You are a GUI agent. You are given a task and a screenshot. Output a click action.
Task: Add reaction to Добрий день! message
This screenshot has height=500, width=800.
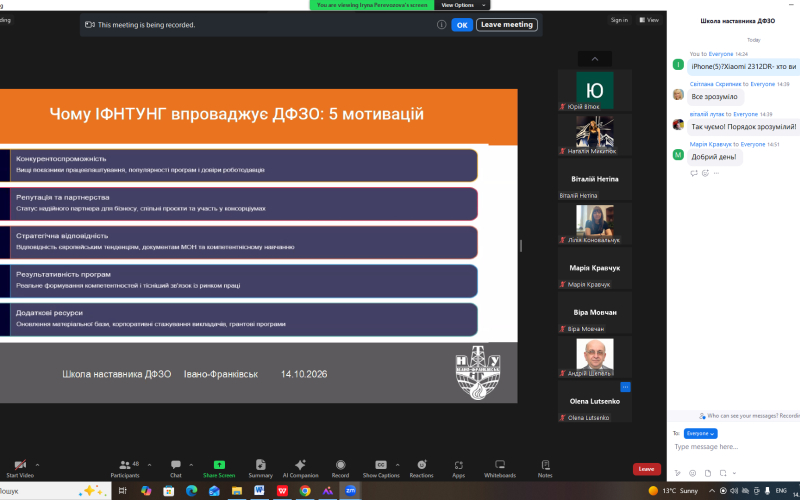[x=705, y=173]
